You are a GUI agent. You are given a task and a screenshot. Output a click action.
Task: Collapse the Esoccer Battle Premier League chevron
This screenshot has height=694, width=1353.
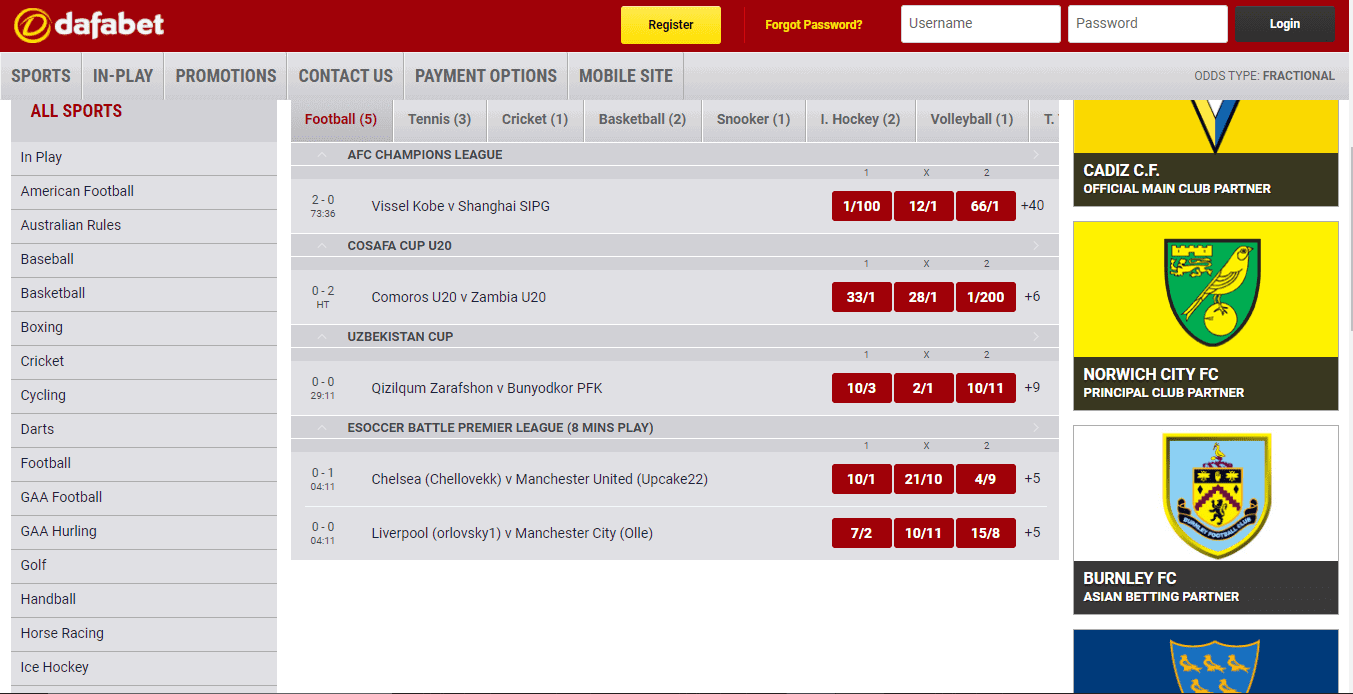[x=322, y=428]
